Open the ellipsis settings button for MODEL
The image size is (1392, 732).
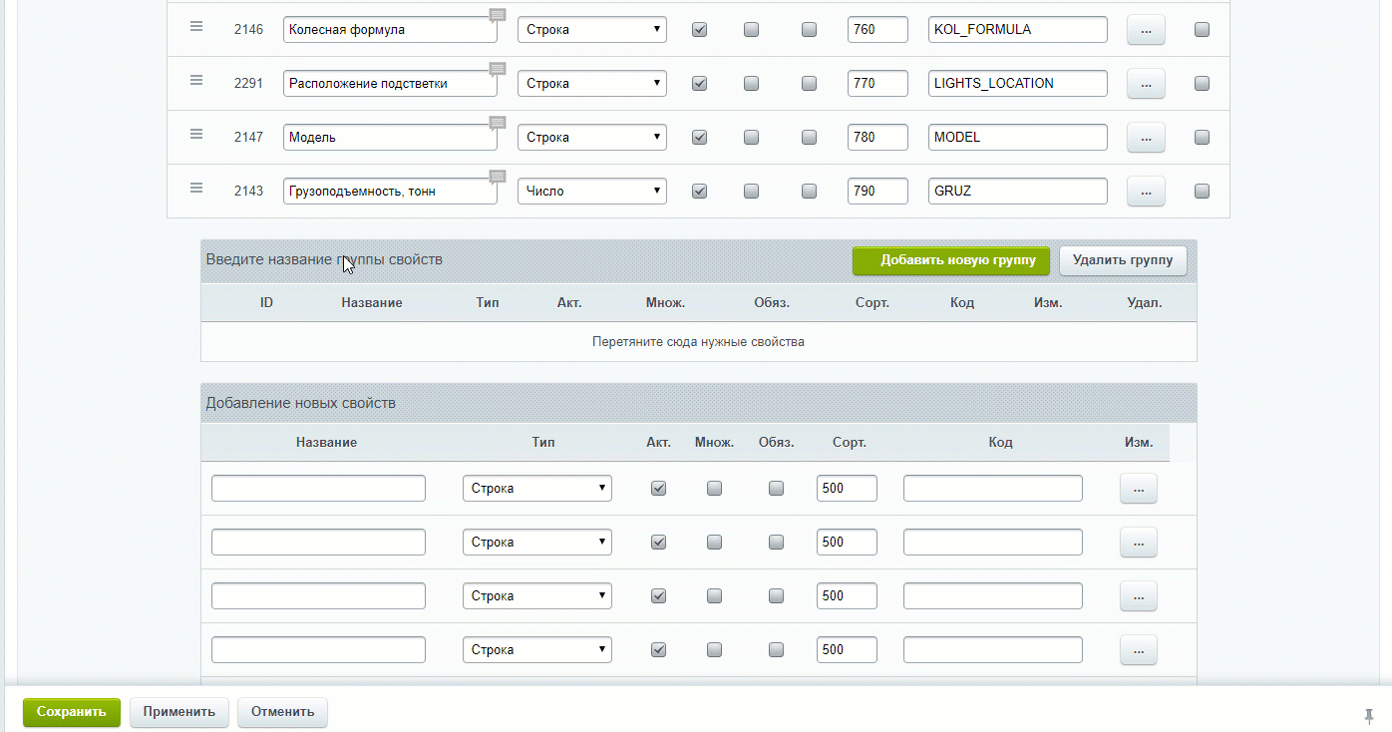point(1146,138)
